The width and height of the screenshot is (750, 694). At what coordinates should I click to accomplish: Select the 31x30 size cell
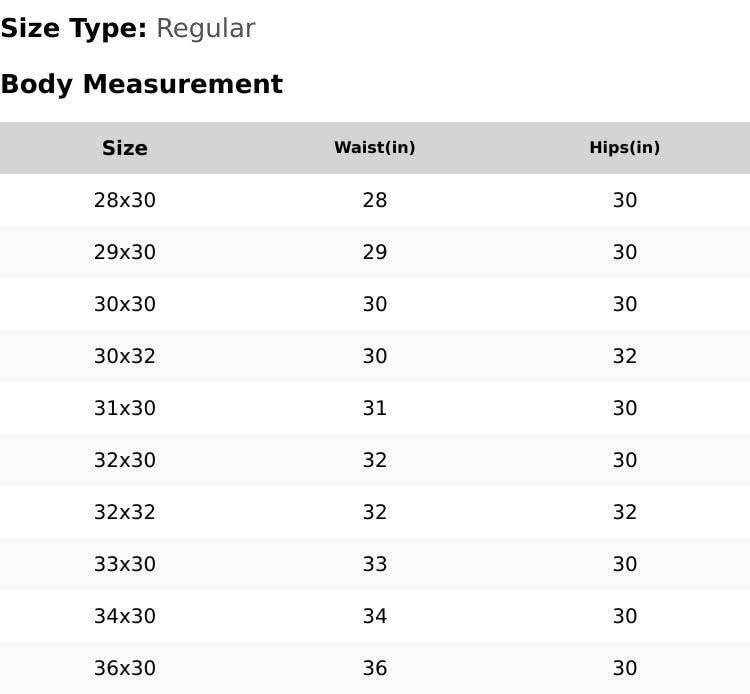tap(125, 408)
